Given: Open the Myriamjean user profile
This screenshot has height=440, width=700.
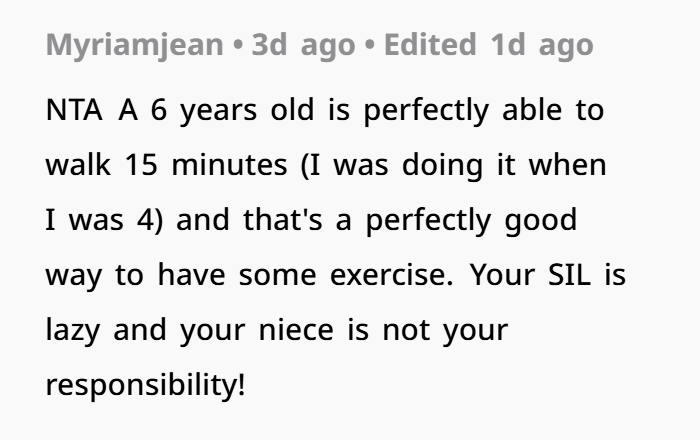Looking at the screenshot, I should click(x=134, y=45).
